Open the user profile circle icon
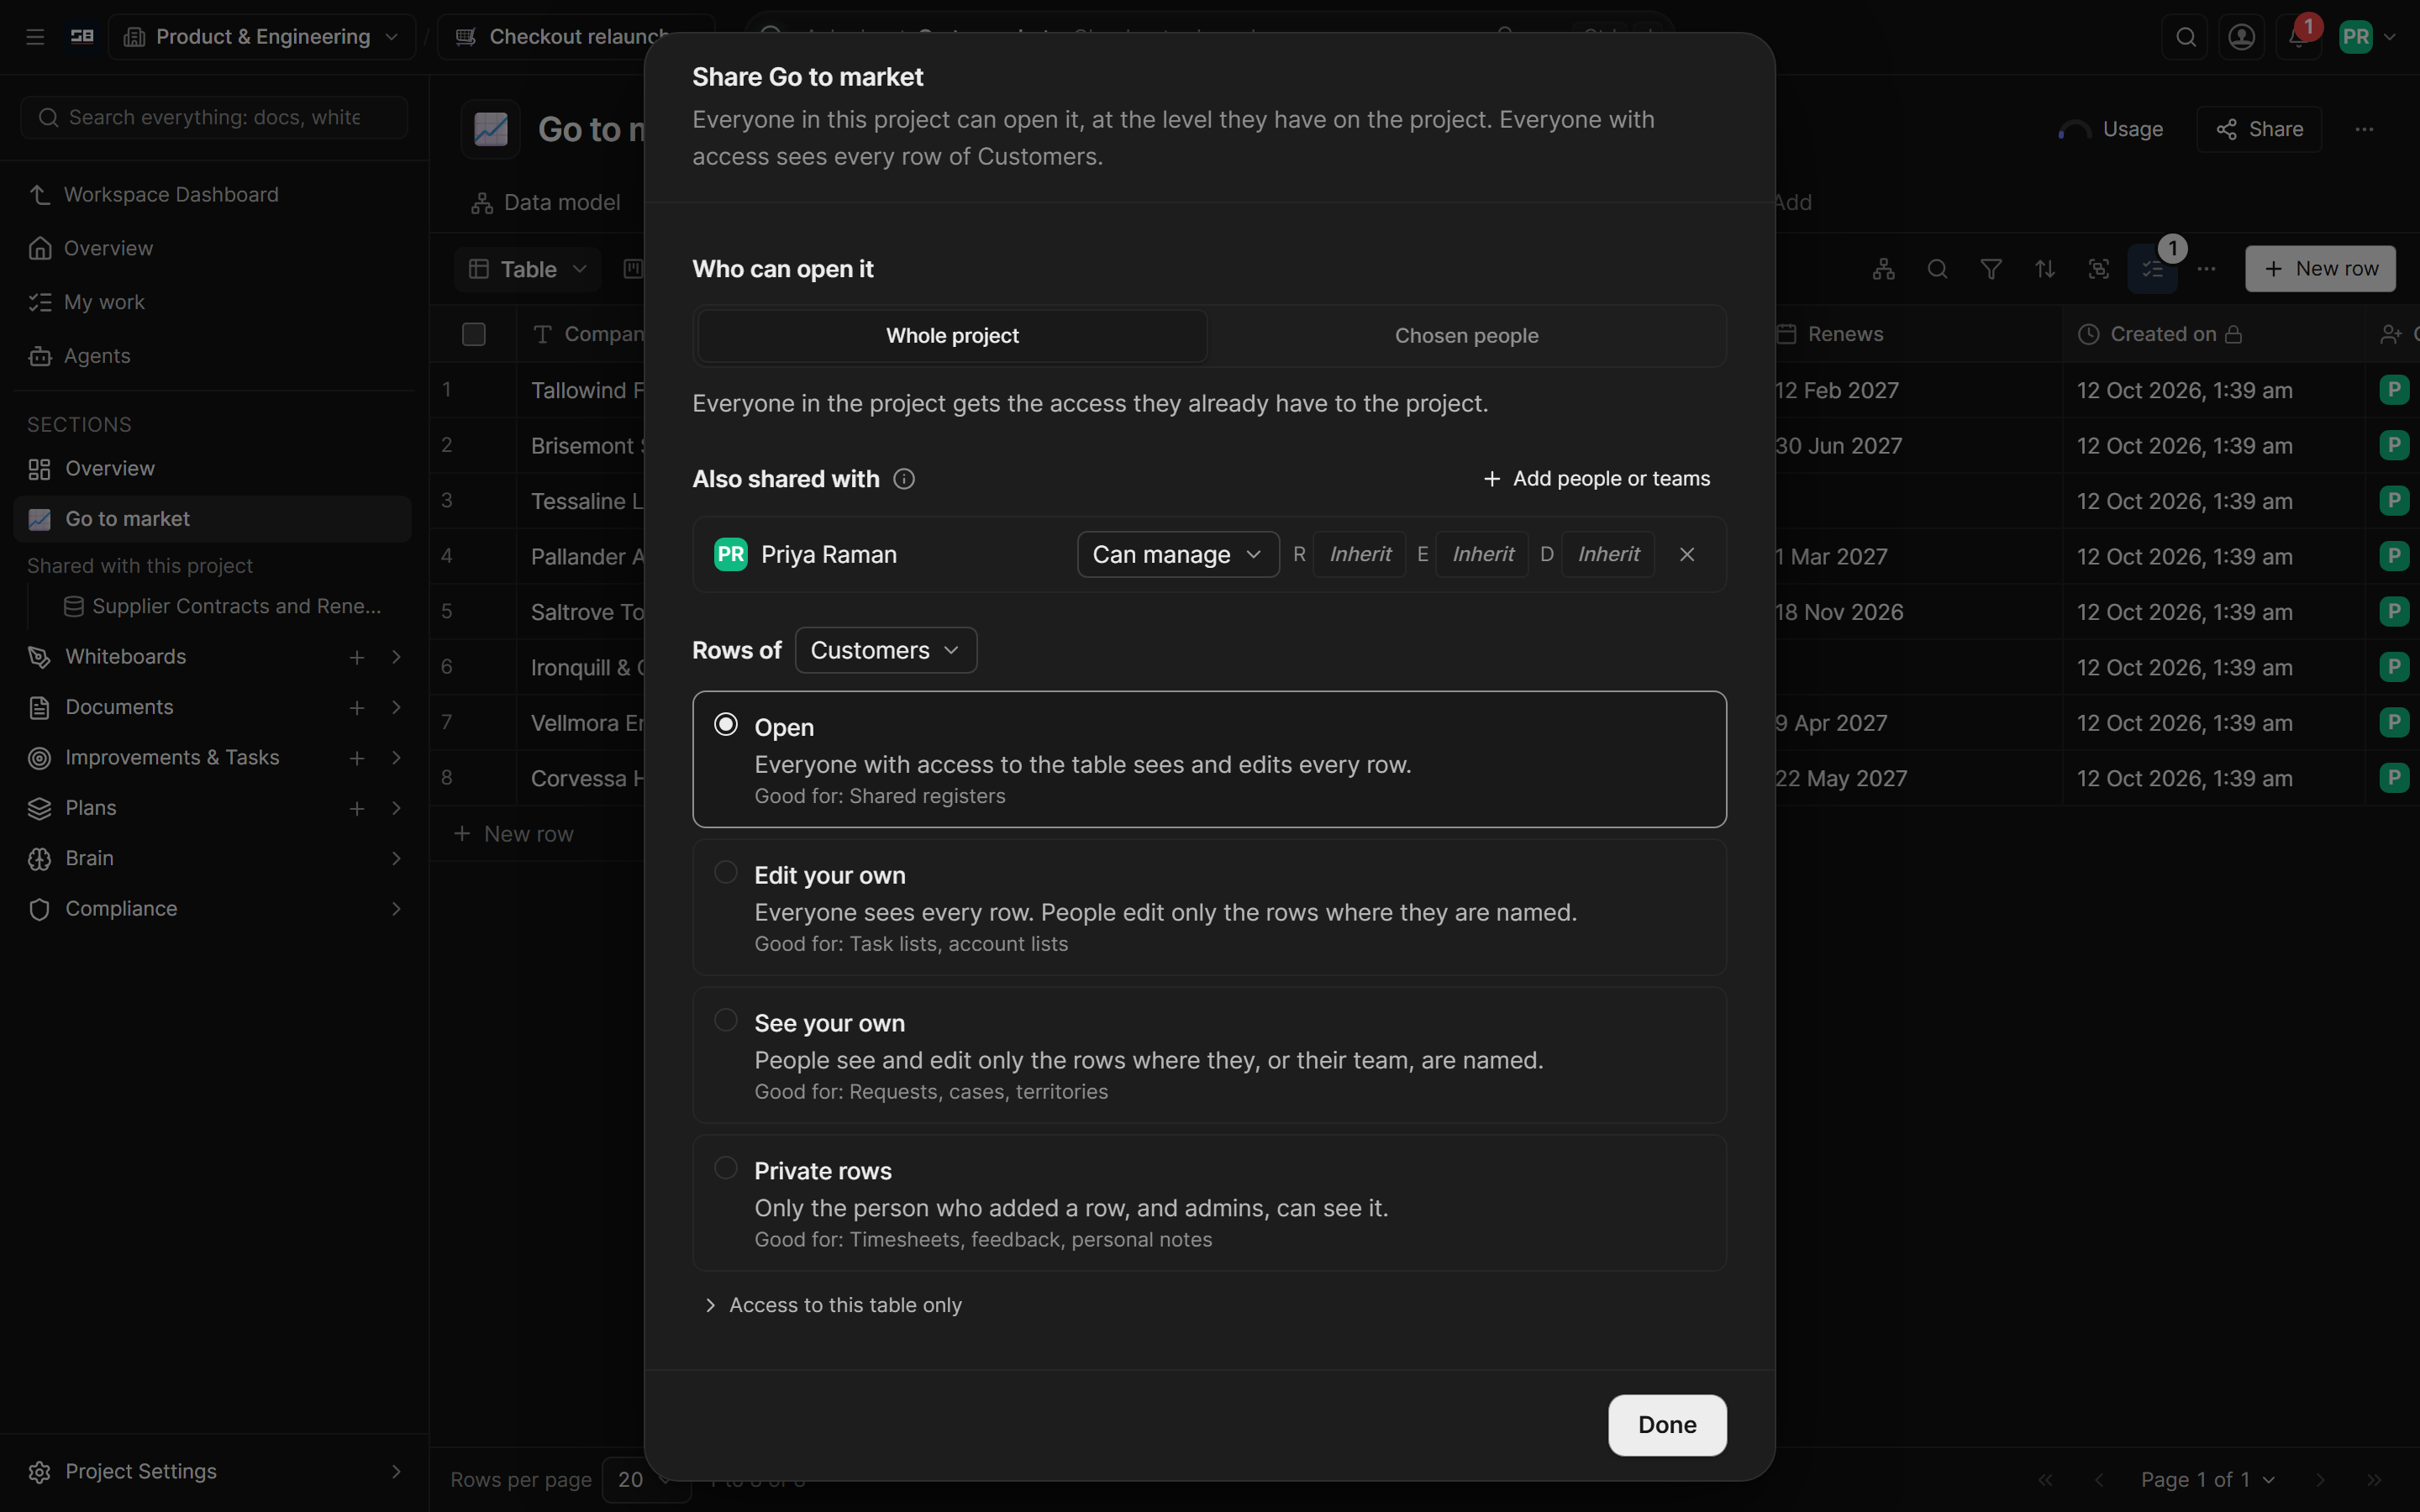2420x1512 pixels. pyautogui.click(x=2242, y=37)
